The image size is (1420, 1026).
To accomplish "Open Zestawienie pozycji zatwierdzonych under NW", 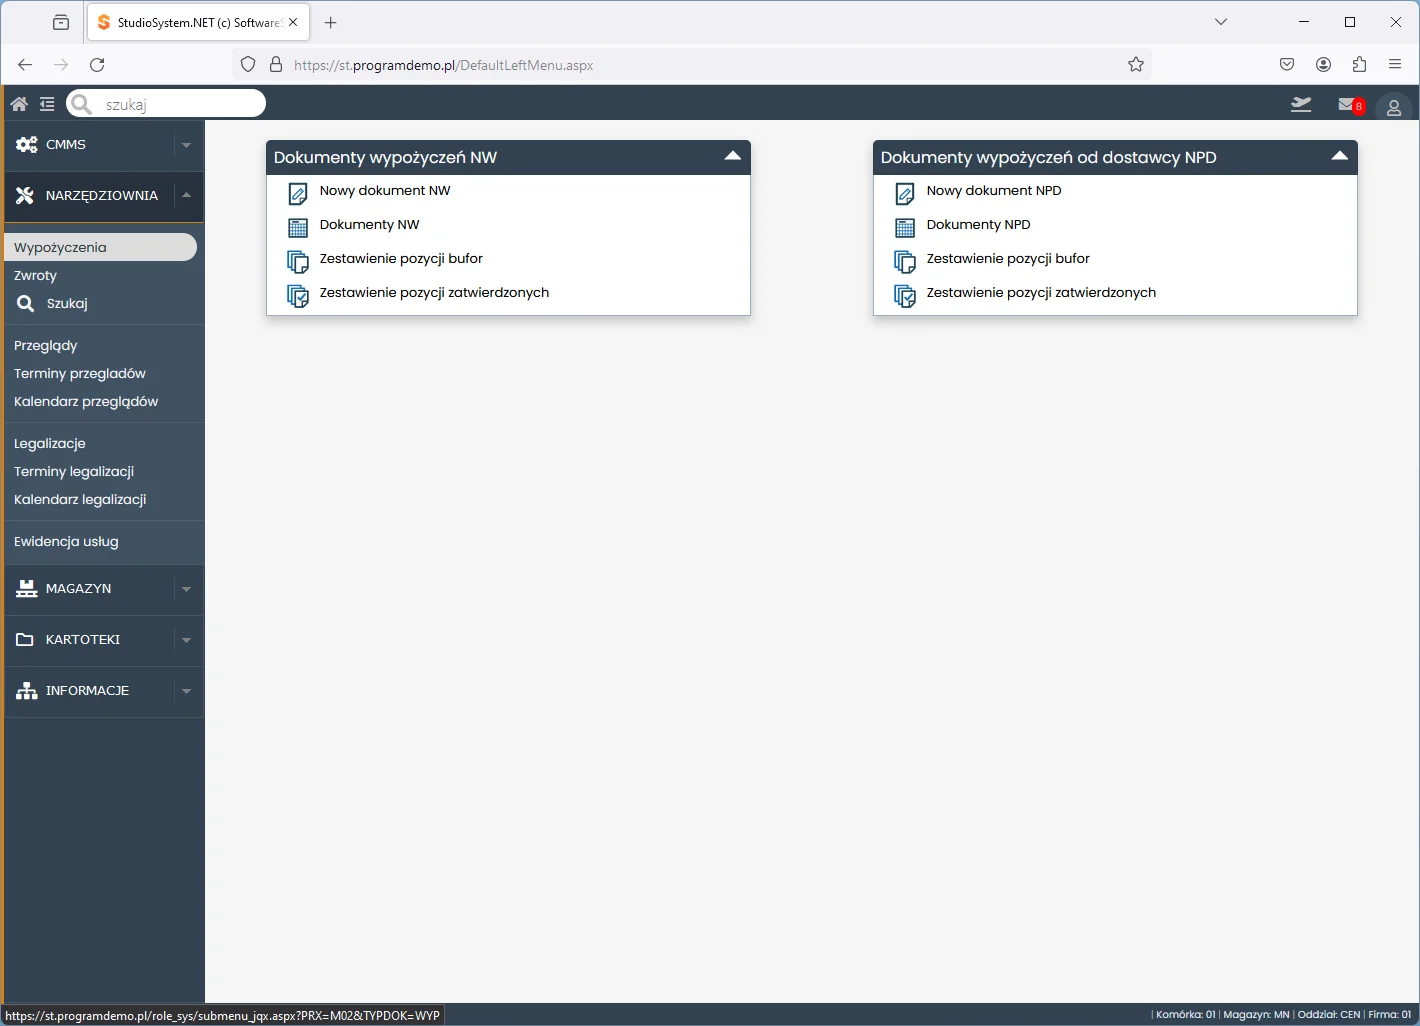I will 434,293.
